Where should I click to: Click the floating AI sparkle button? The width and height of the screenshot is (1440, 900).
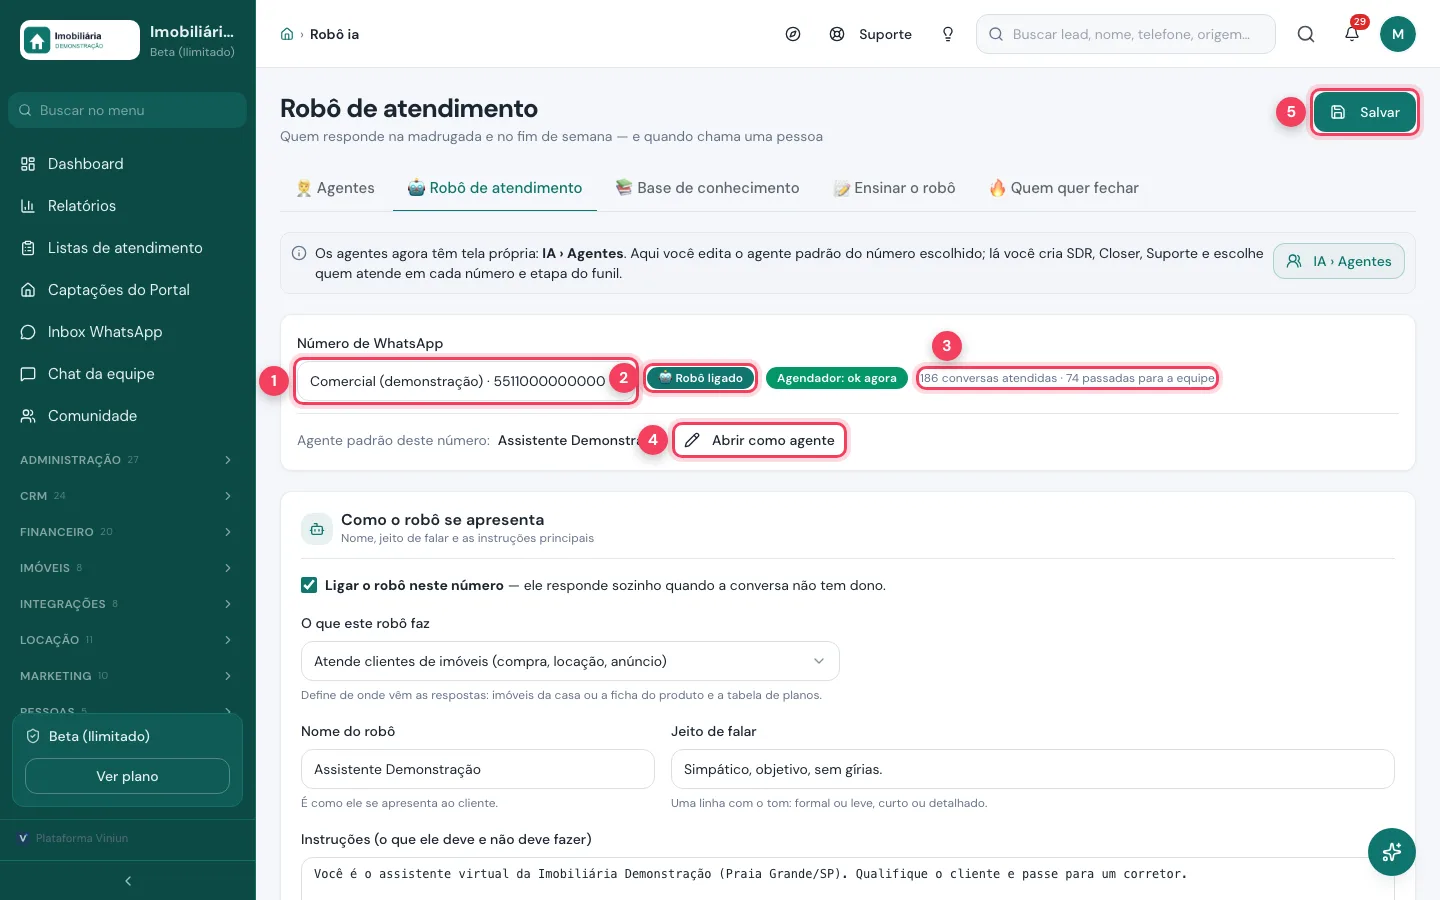pyautogui.click(x=1392, y=852)
